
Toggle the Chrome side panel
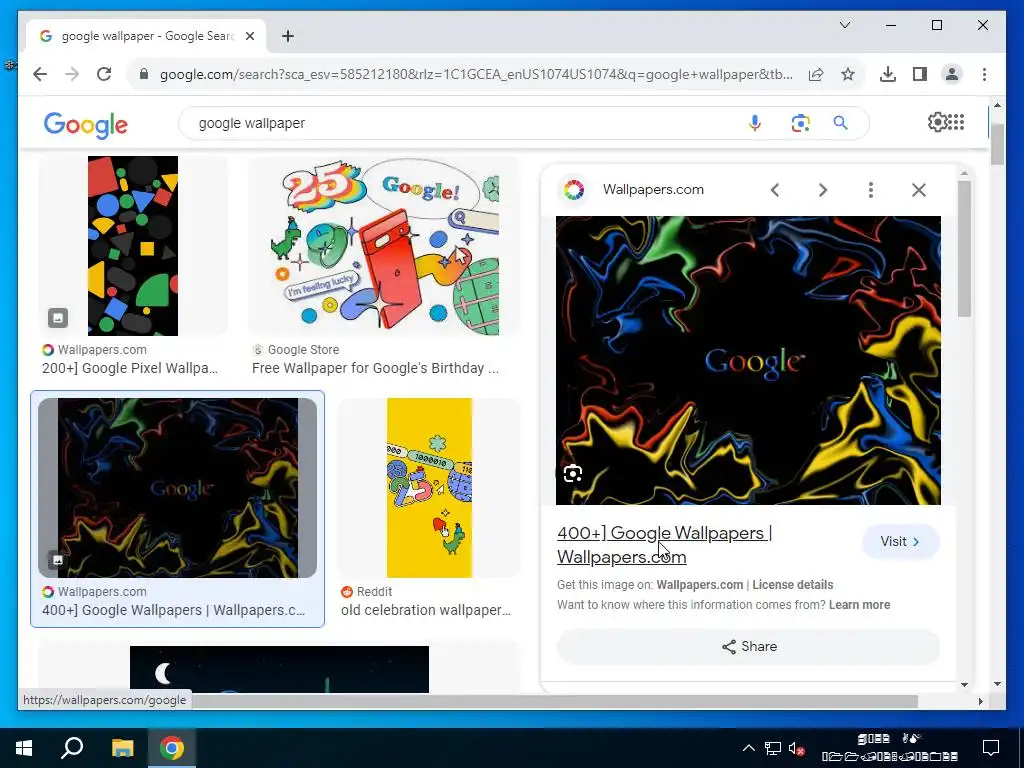920,74
